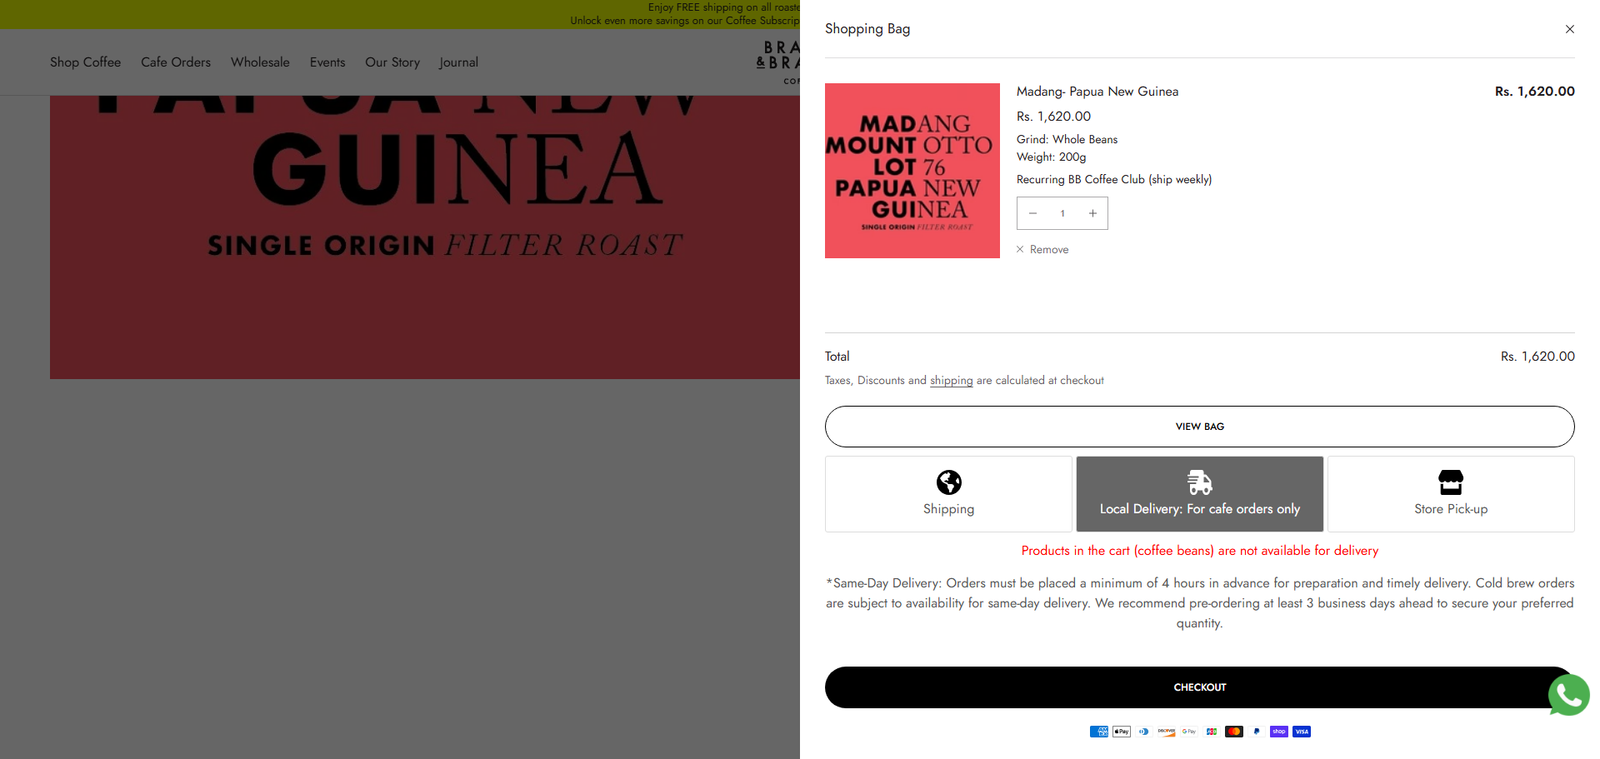The width and height of the screenshot is (1600, 759).
Task: Click the View Bag button
Action: 1199,426
